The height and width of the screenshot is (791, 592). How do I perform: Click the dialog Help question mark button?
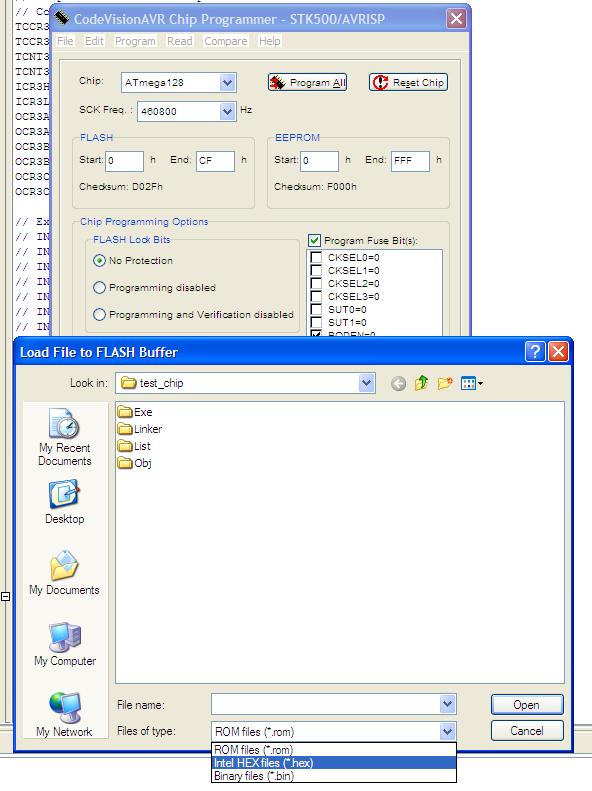[535, 351]
